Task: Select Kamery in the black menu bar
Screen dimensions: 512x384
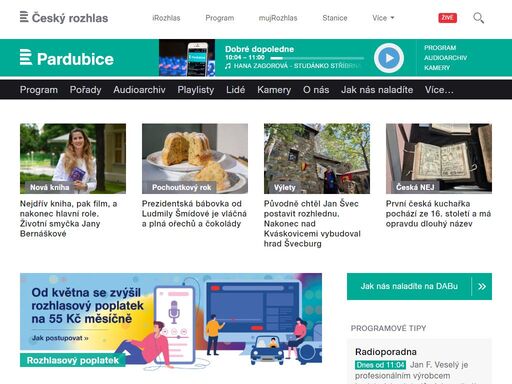Action: click(x=274, y=90)
